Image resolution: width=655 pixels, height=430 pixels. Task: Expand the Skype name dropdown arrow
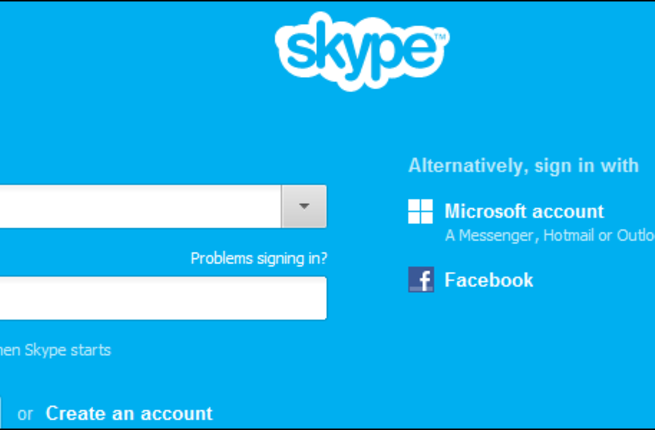304,207
